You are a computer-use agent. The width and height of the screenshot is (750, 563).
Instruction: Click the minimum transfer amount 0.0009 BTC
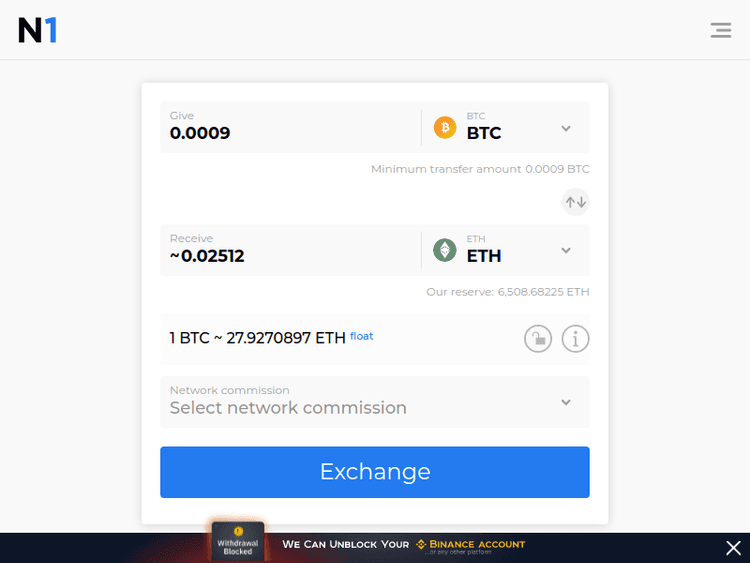point(557,169)
